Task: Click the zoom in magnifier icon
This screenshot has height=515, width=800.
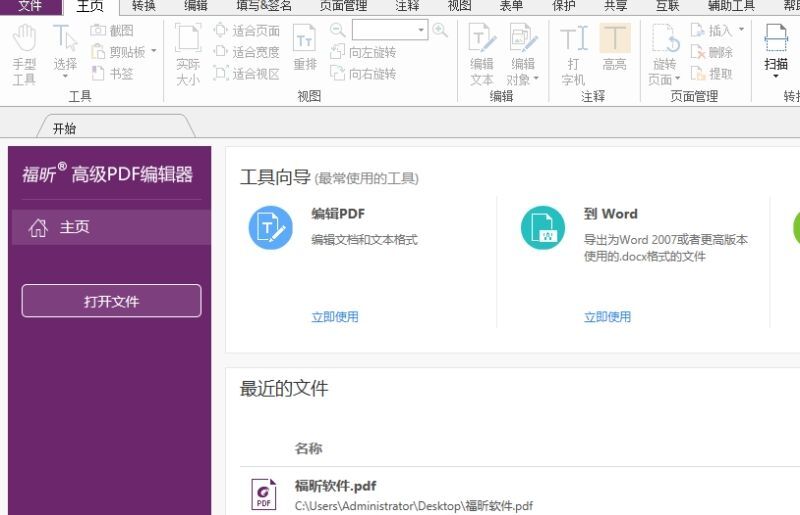Action: tap(440, 31)
